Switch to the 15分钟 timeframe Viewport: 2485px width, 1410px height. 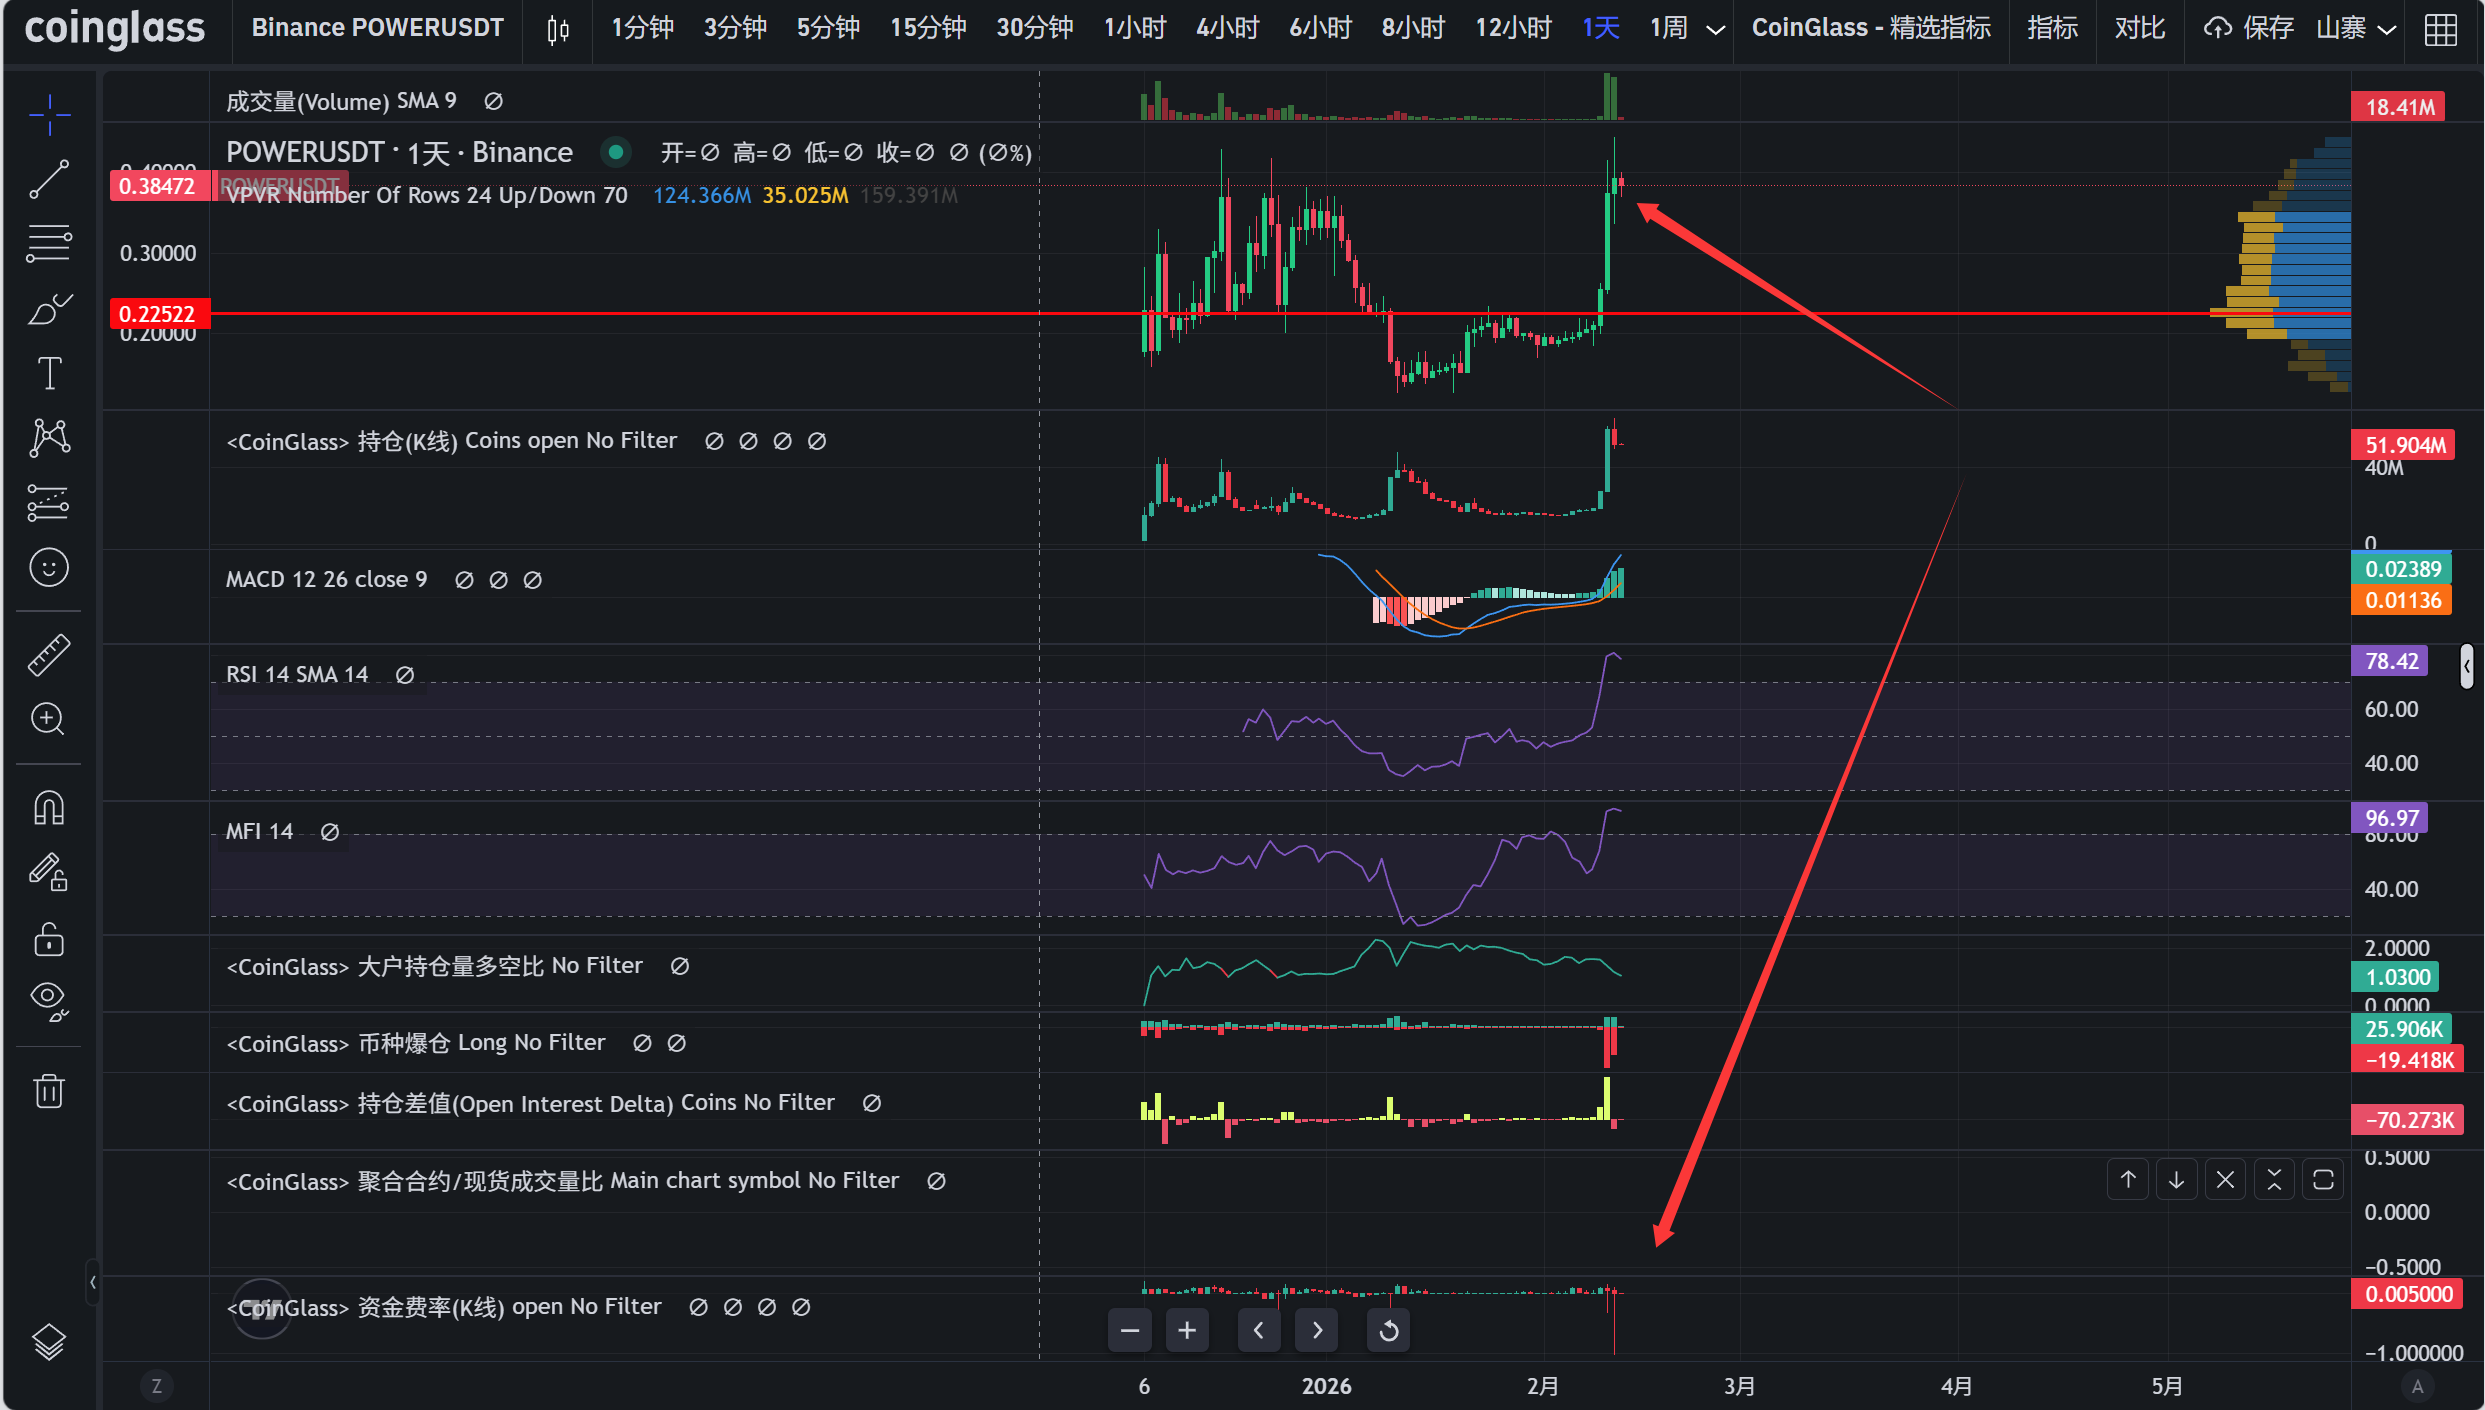pos(927,28)
